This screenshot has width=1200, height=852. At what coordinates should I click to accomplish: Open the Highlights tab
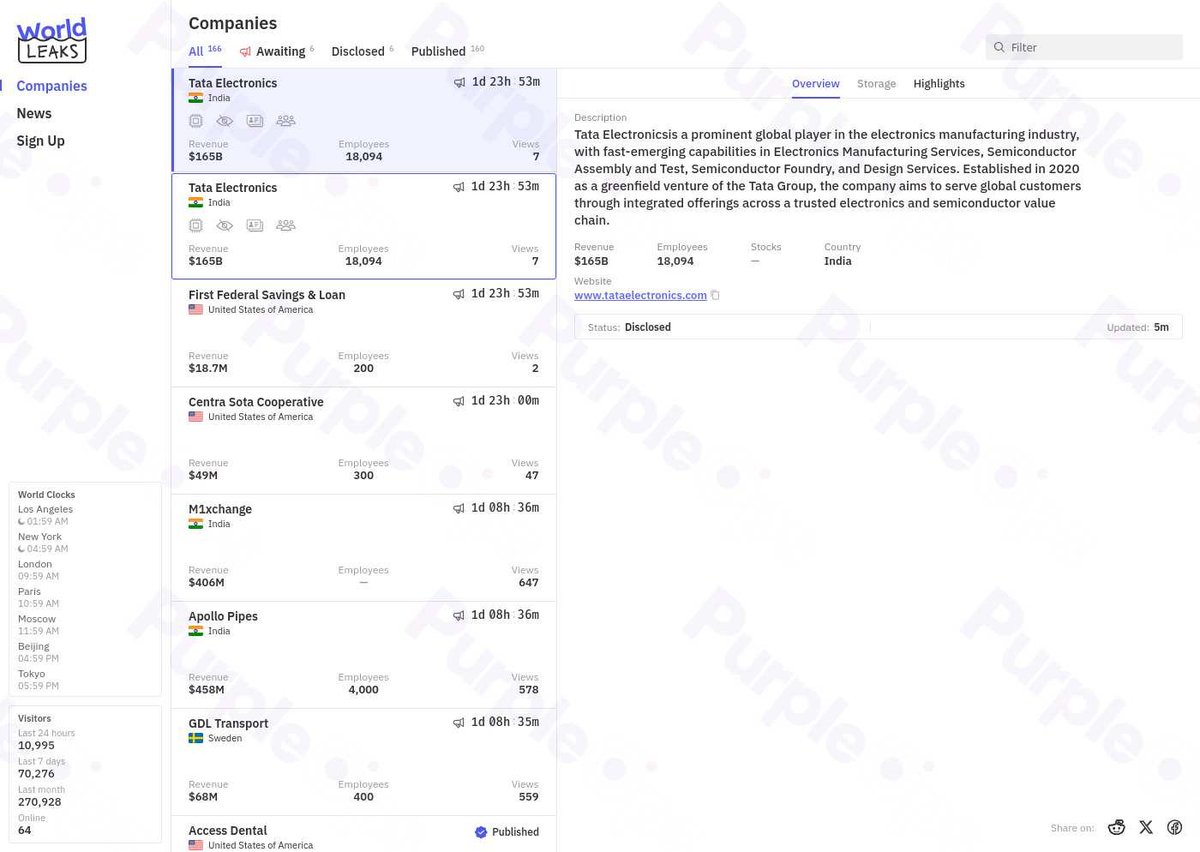(x=939, y=84)
